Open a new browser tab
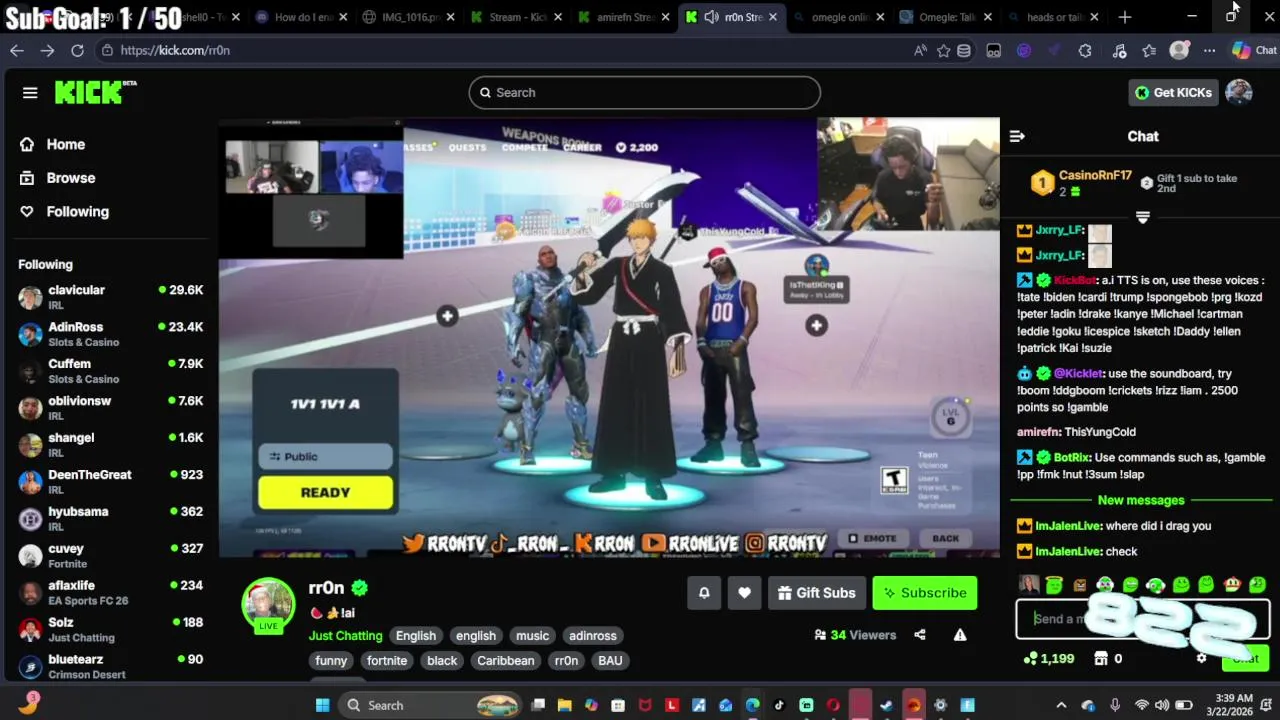 pyautogui.click(x=1125, y=17)
